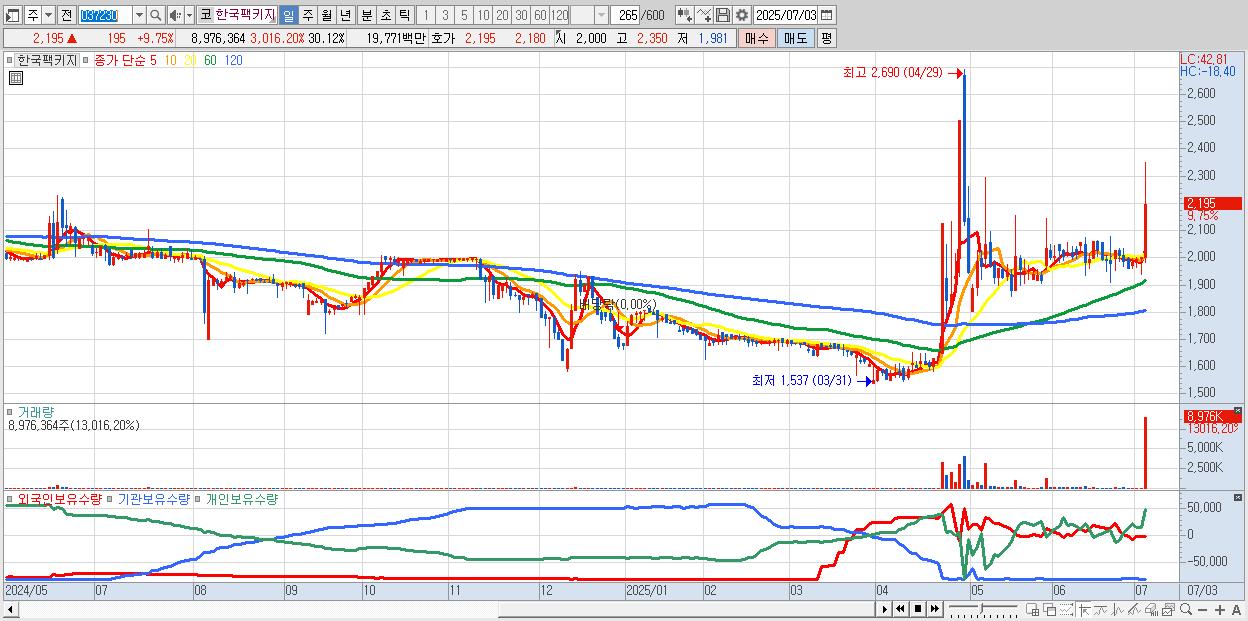Click the playback speed slider
Image resolution: width=1248 pixels, height=621 pixels.
(x=984, y=609)
